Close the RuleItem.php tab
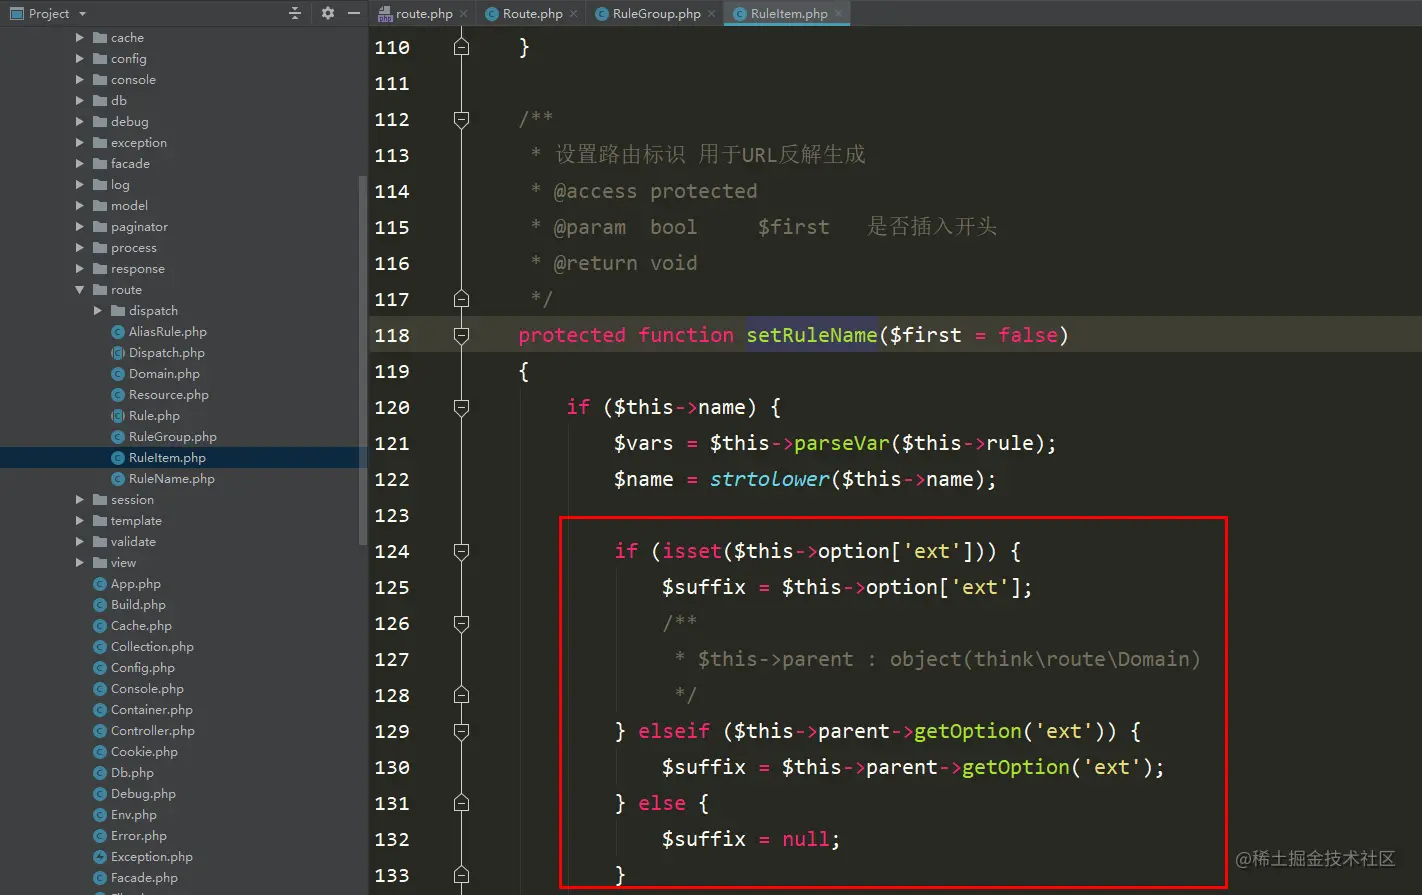The image size is (1422, 895). [x=838, y=14]
